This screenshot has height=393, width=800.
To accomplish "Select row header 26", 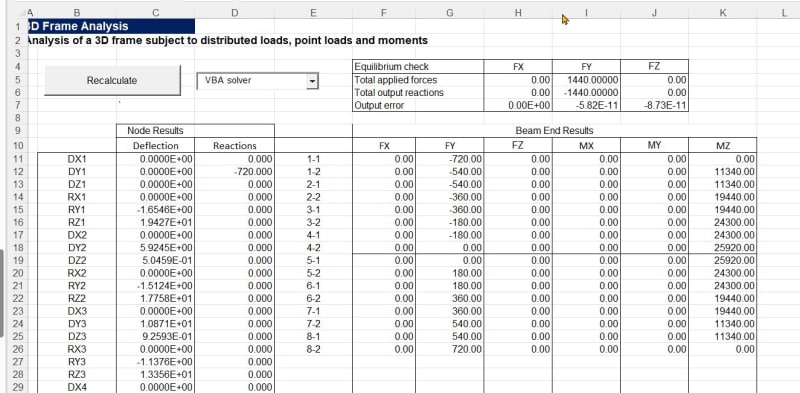I will 17,350.
